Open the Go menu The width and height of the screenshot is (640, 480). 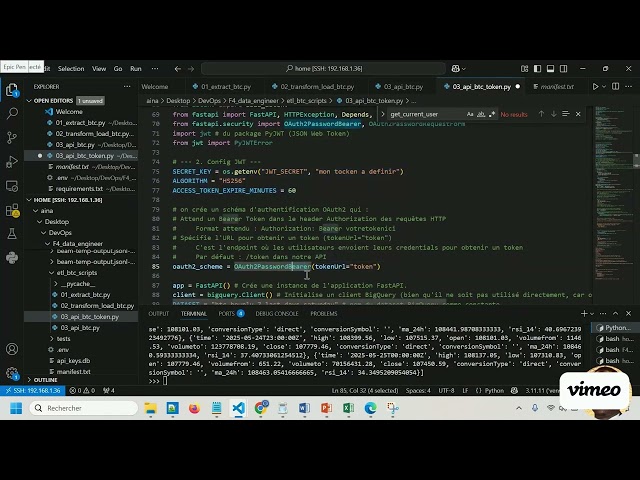pyautogui.click(x=118, y=69)
